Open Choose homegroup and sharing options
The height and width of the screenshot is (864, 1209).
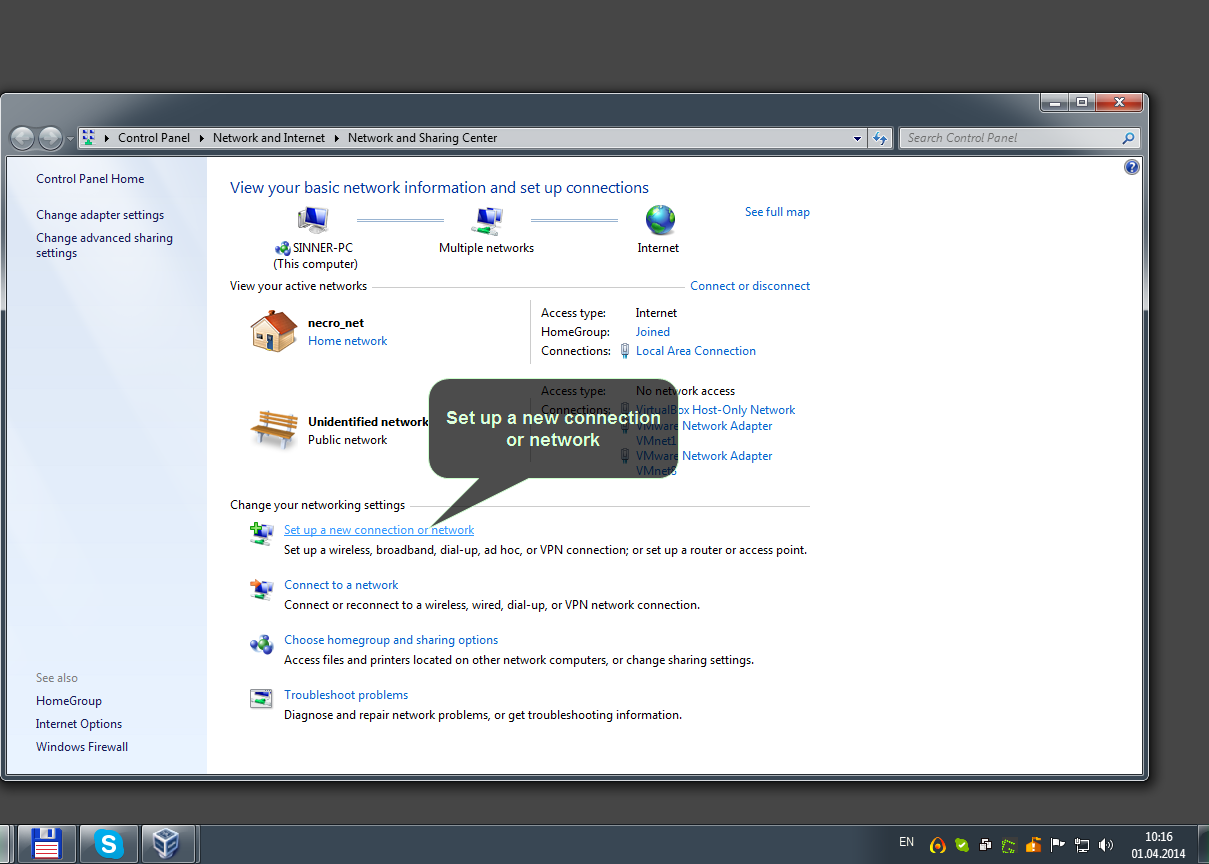(391, 640)
